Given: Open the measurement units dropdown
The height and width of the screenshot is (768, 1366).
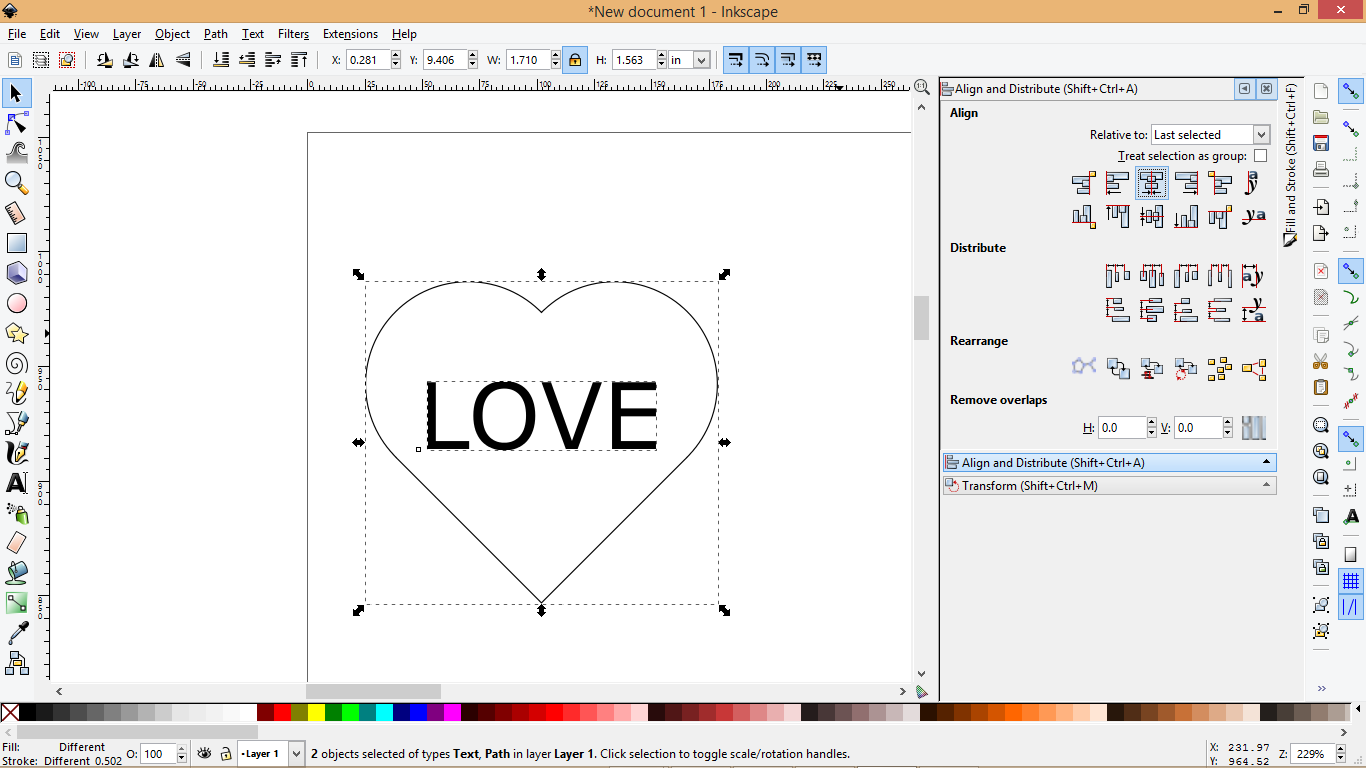Looking at the screenshot, I should (x=688, y=60).
